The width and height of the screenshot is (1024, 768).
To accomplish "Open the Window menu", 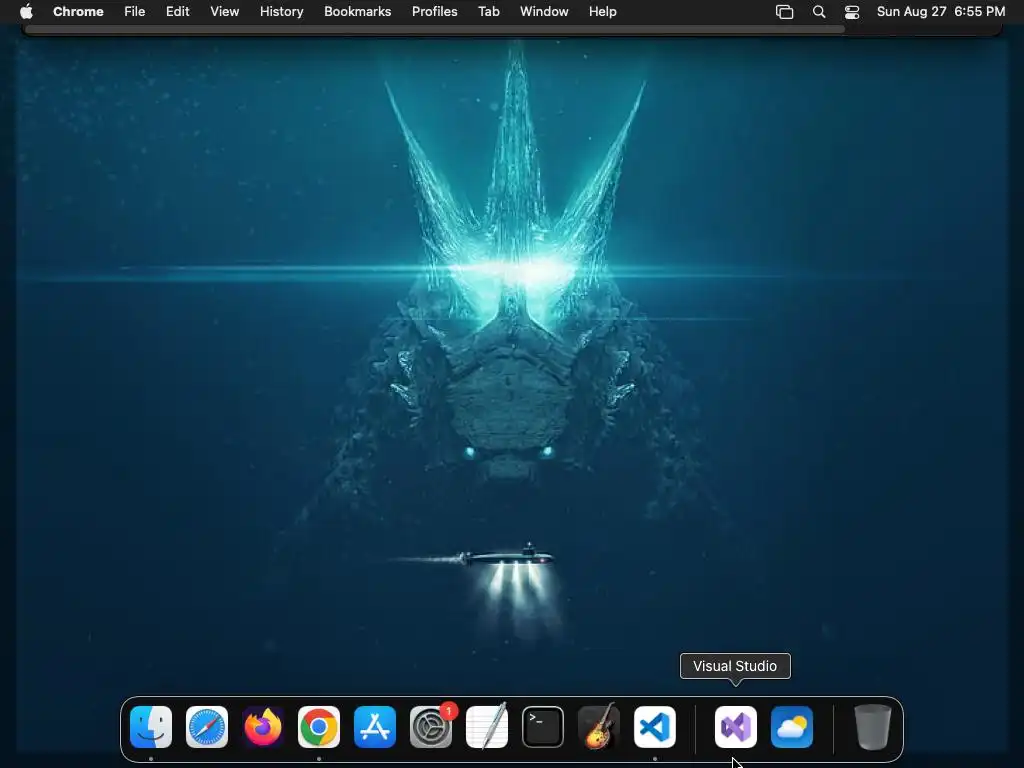I will pyautogui.click(x=544, y=12).
